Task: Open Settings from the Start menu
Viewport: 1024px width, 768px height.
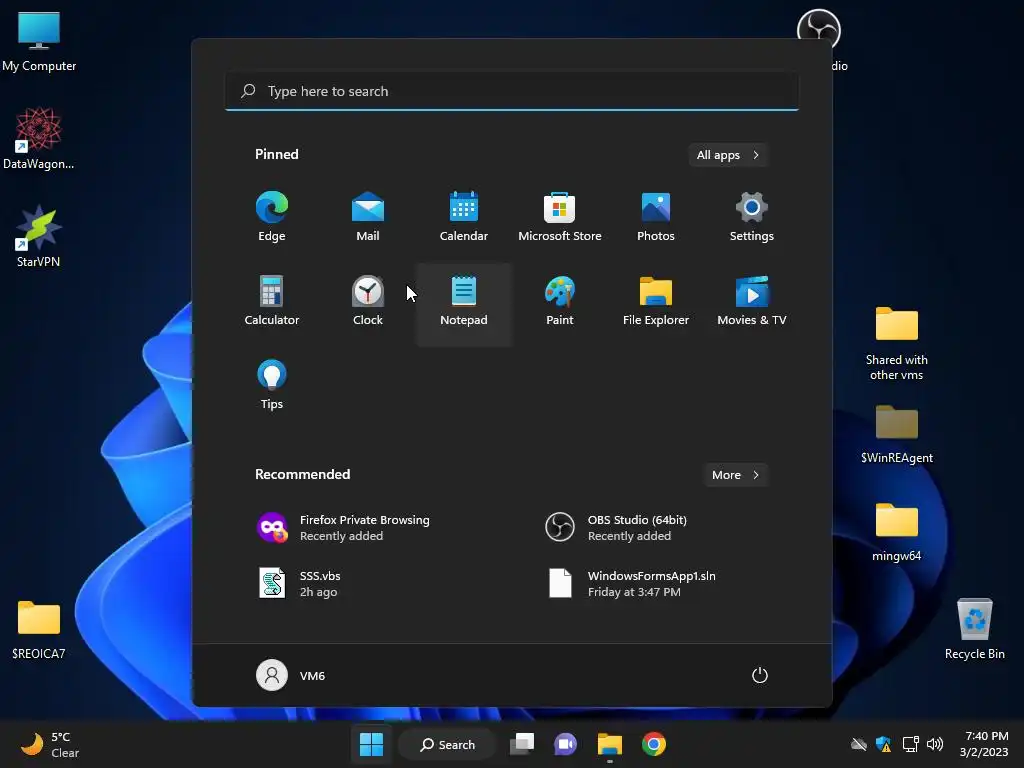Action: [752, 217]
